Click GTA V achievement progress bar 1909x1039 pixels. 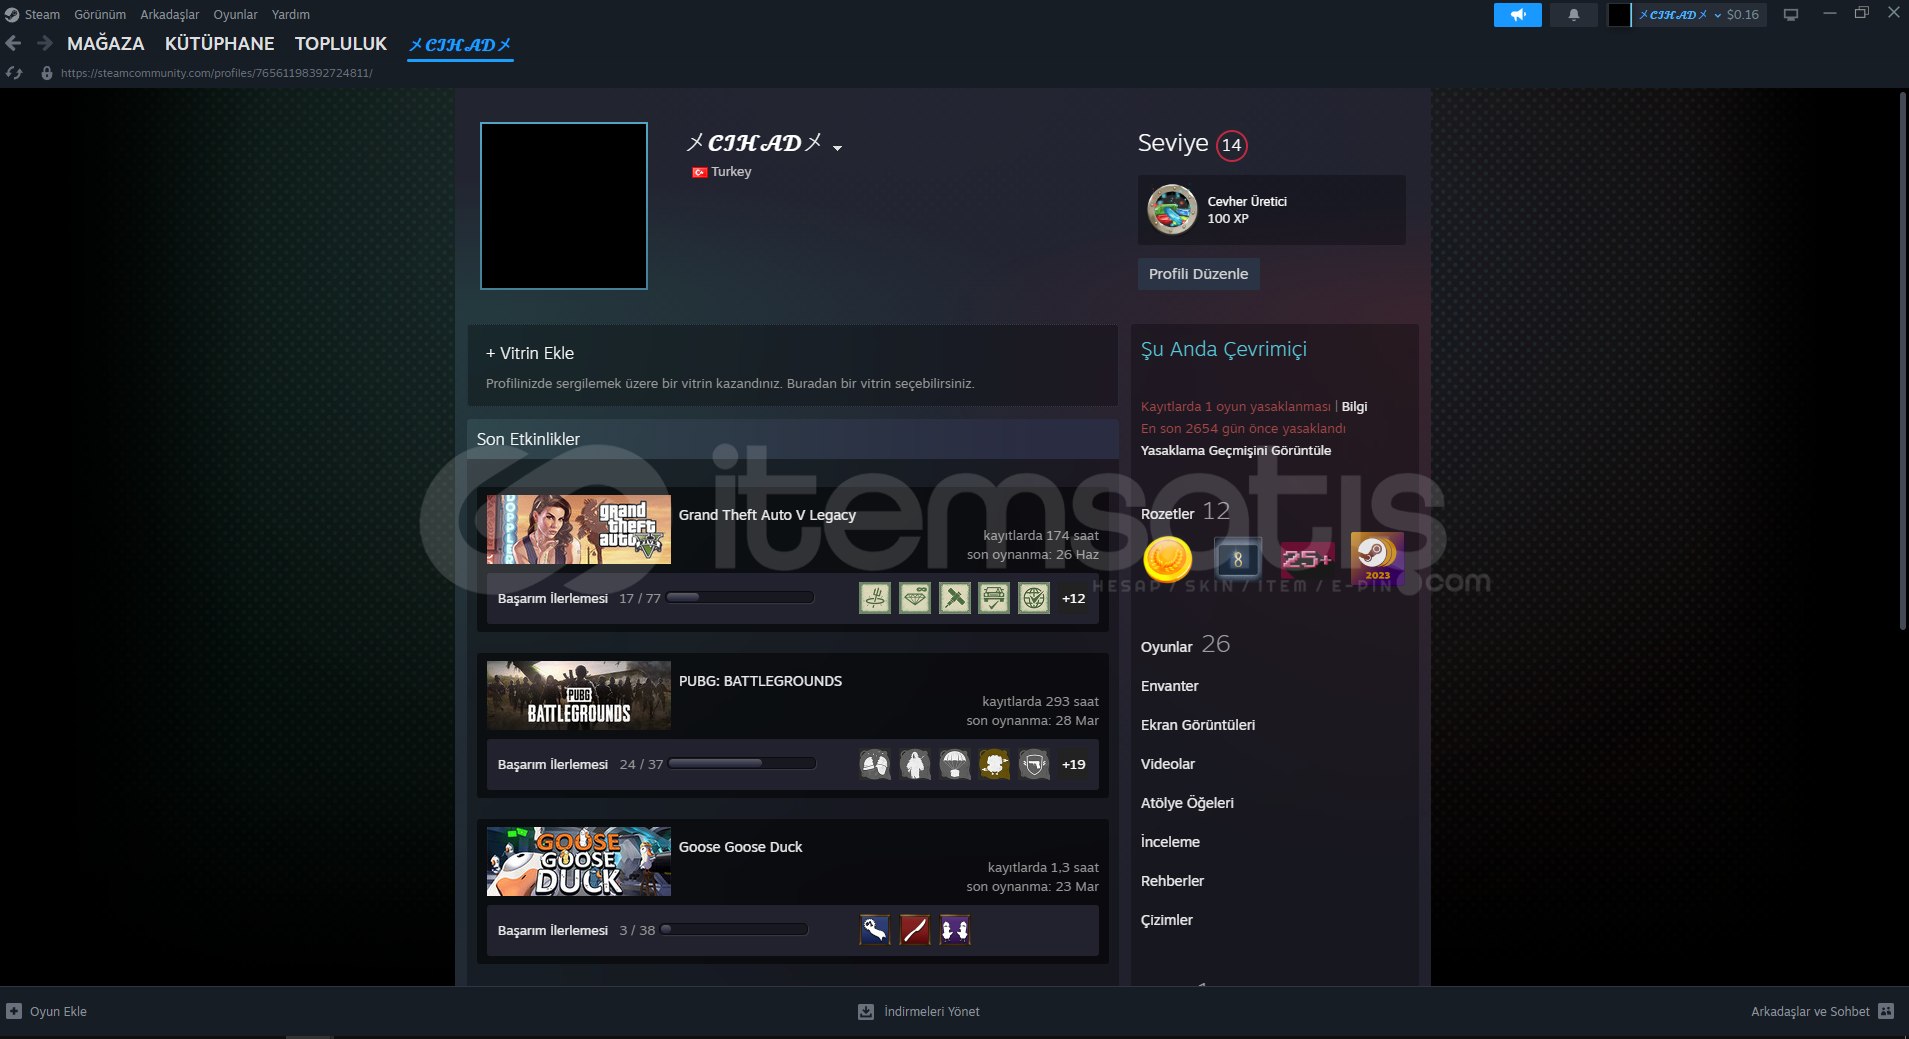tap(739, 598)
